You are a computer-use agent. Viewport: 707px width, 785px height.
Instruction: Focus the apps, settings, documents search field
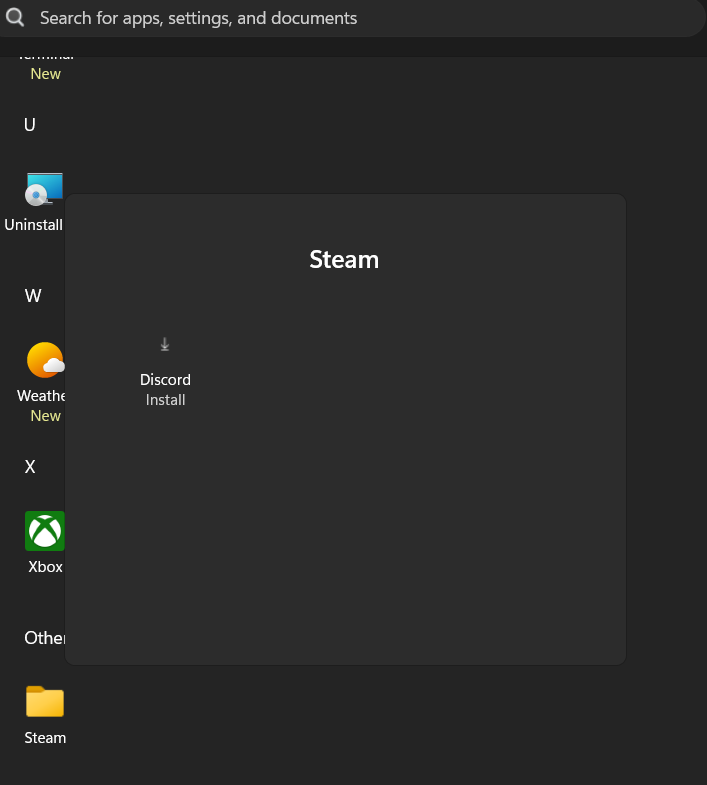point(350,18)
